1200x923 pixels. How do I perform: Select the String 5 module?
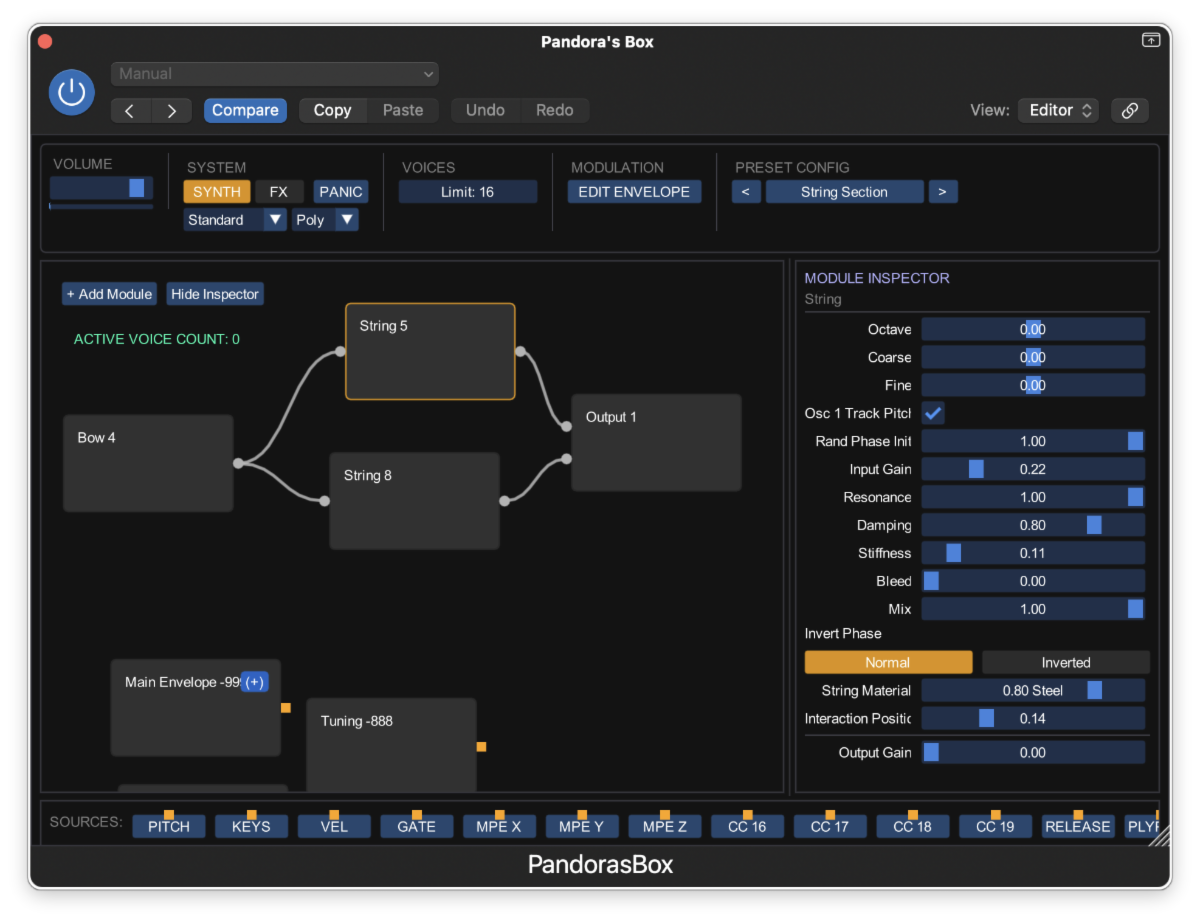tap(430, 351)
